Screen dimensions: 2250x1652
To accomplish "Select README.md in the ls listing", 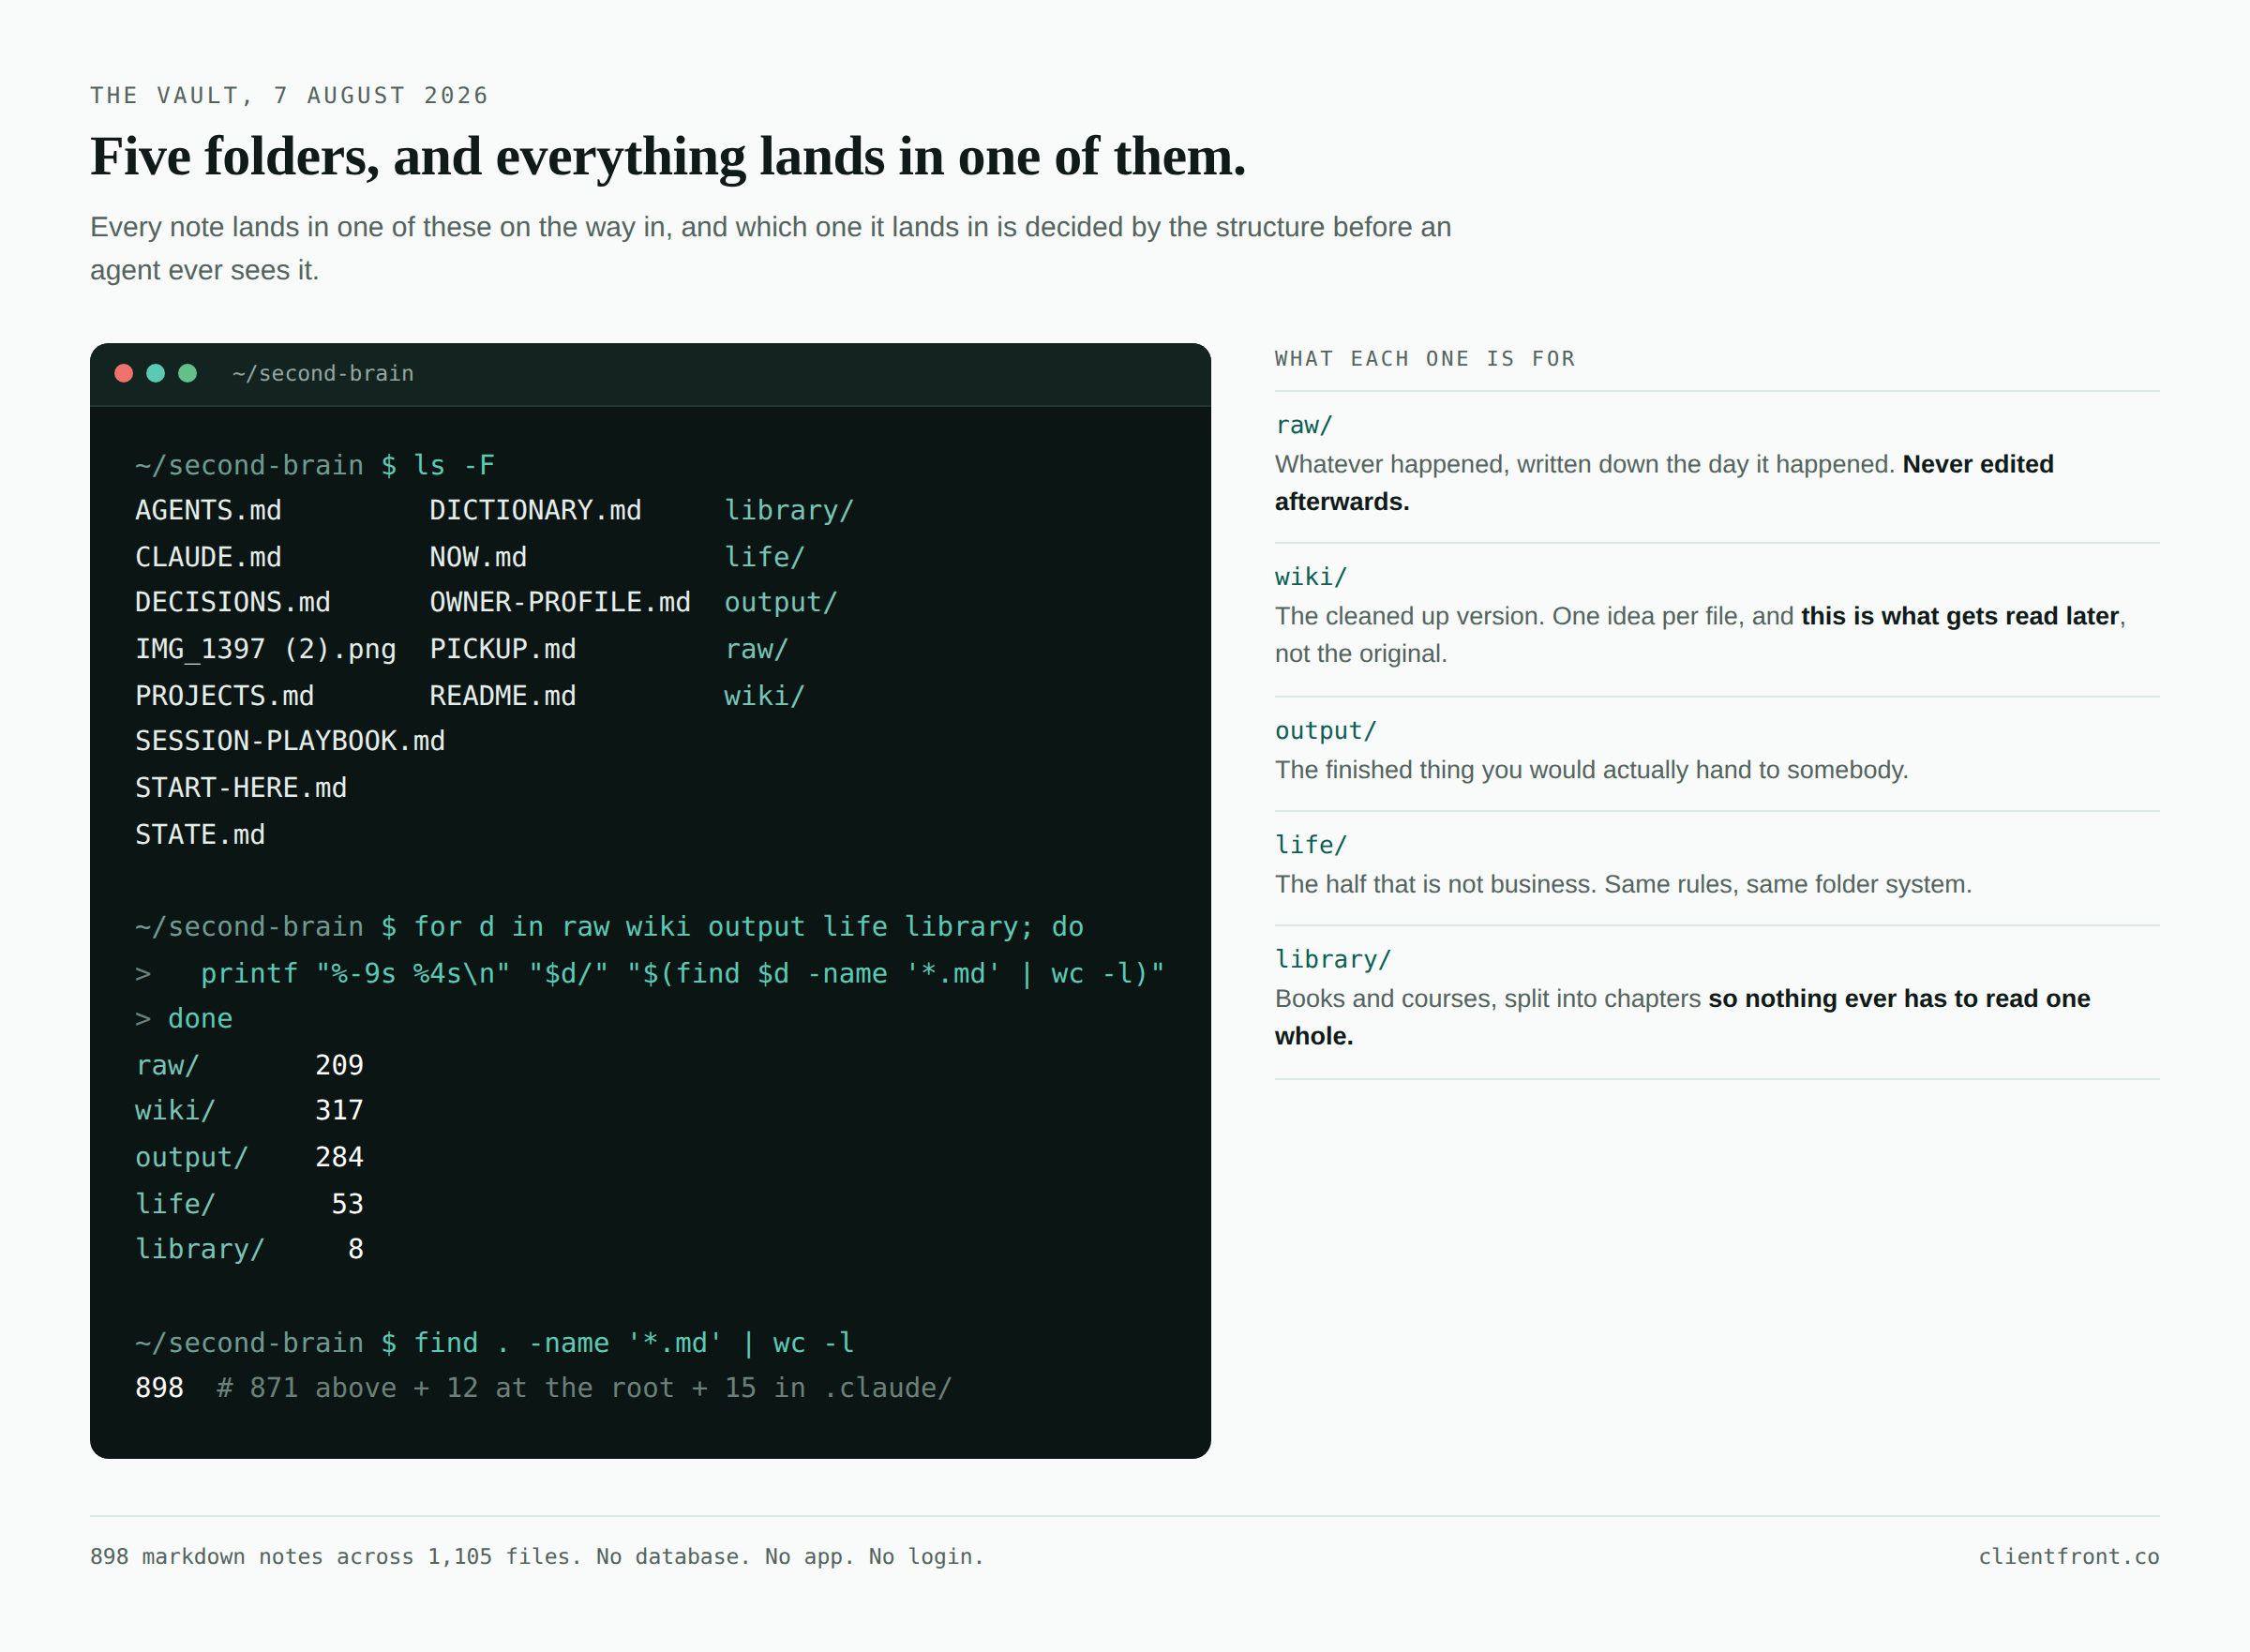I will 503,696.
